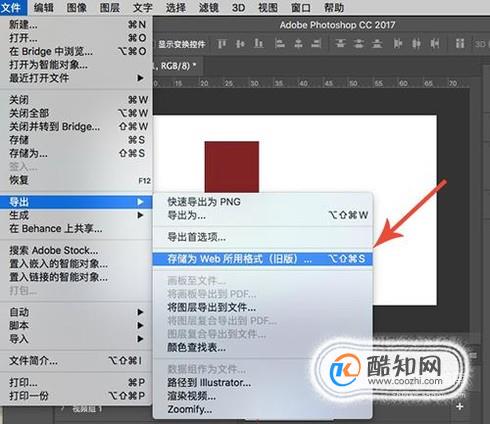490x424 pixels.
Task: Expand the 生成 submenu
Action: click(x=76, y=215)
